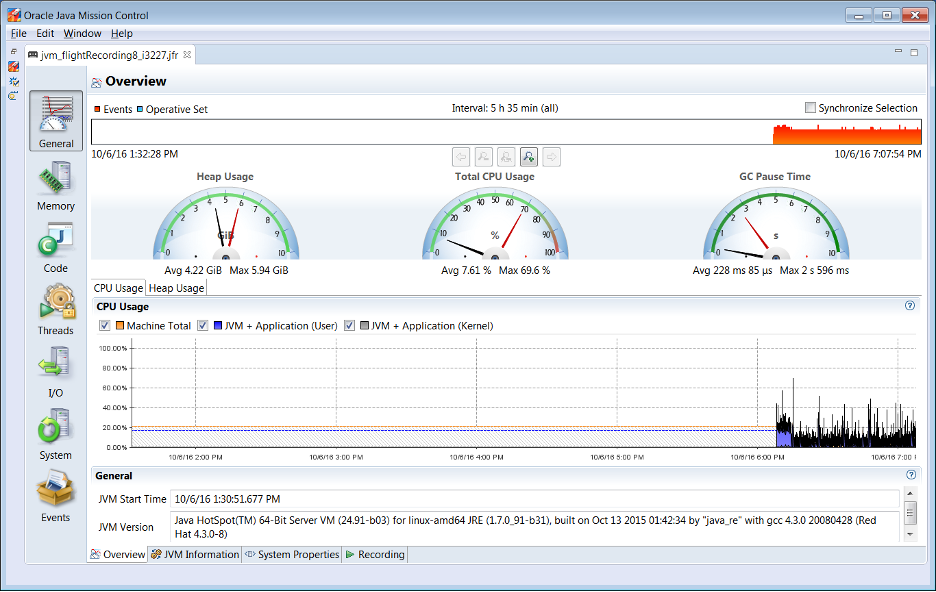Click the 'Max 5.94 GiB' heap value
The width and height of the screenshot is (936, 592).
click(x=258, y=270)
